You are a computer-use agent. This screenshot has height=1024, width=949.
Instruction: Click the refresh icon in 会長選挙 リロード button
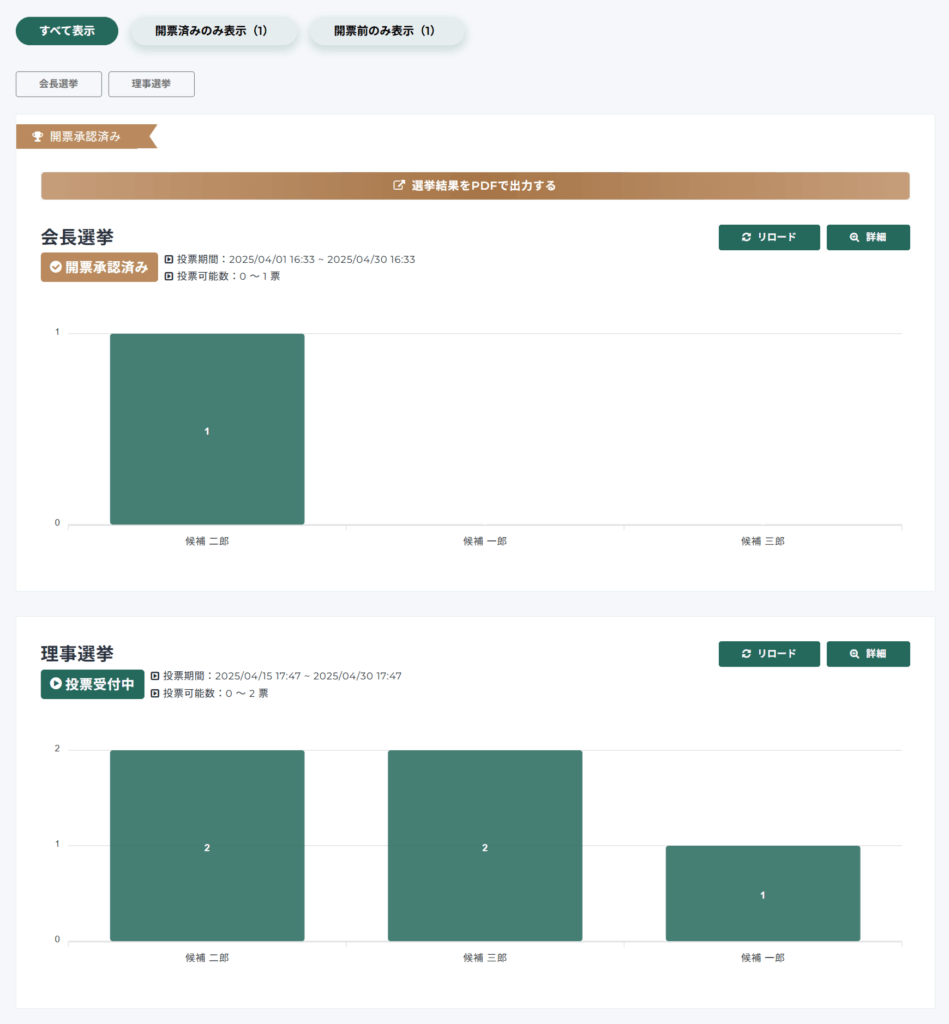[747, 237]
